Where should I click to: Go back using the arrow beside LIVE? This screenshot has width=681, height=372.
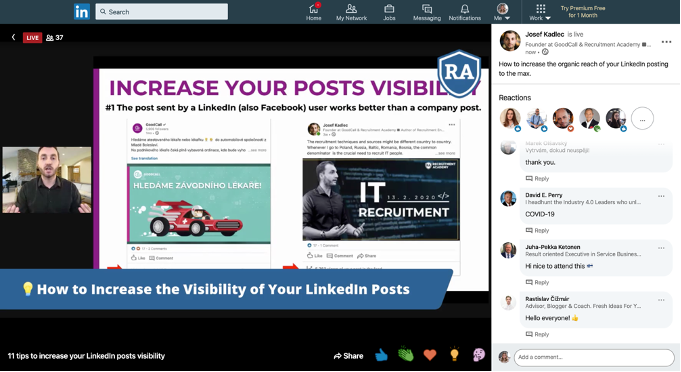[13, 37]
